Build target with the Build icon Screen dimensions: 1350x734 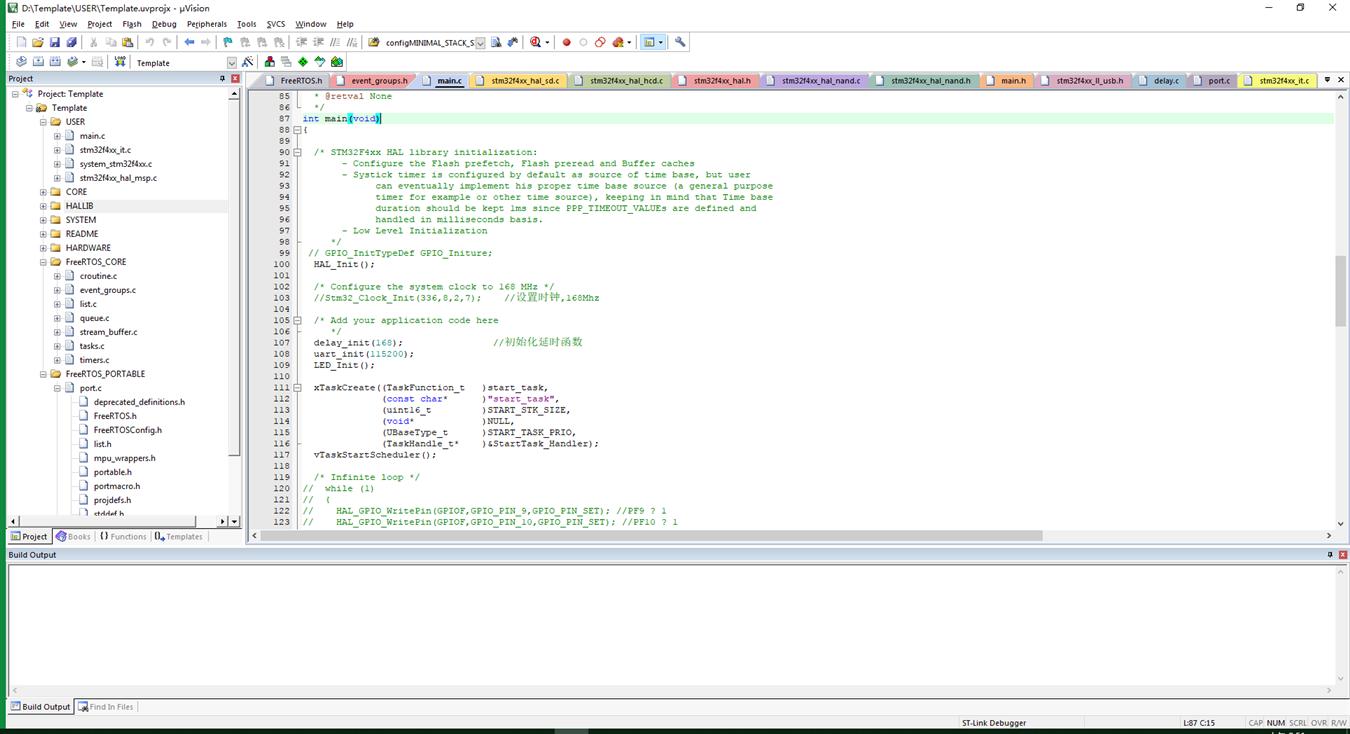[x=38, y=62]
